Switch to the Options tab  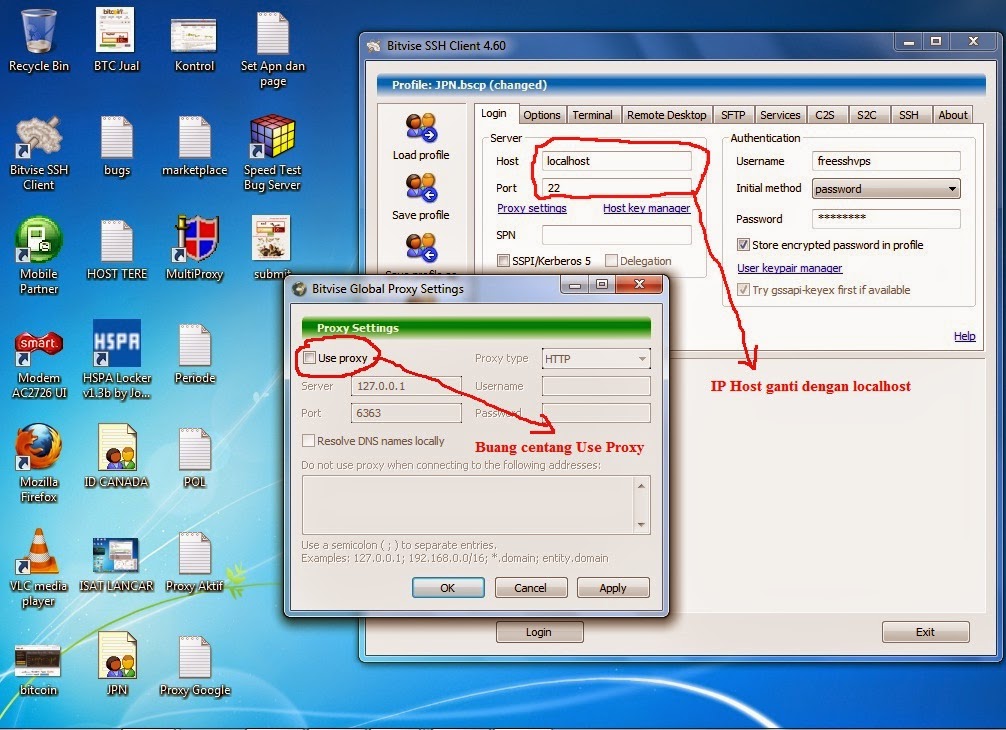tap(541, 115)
